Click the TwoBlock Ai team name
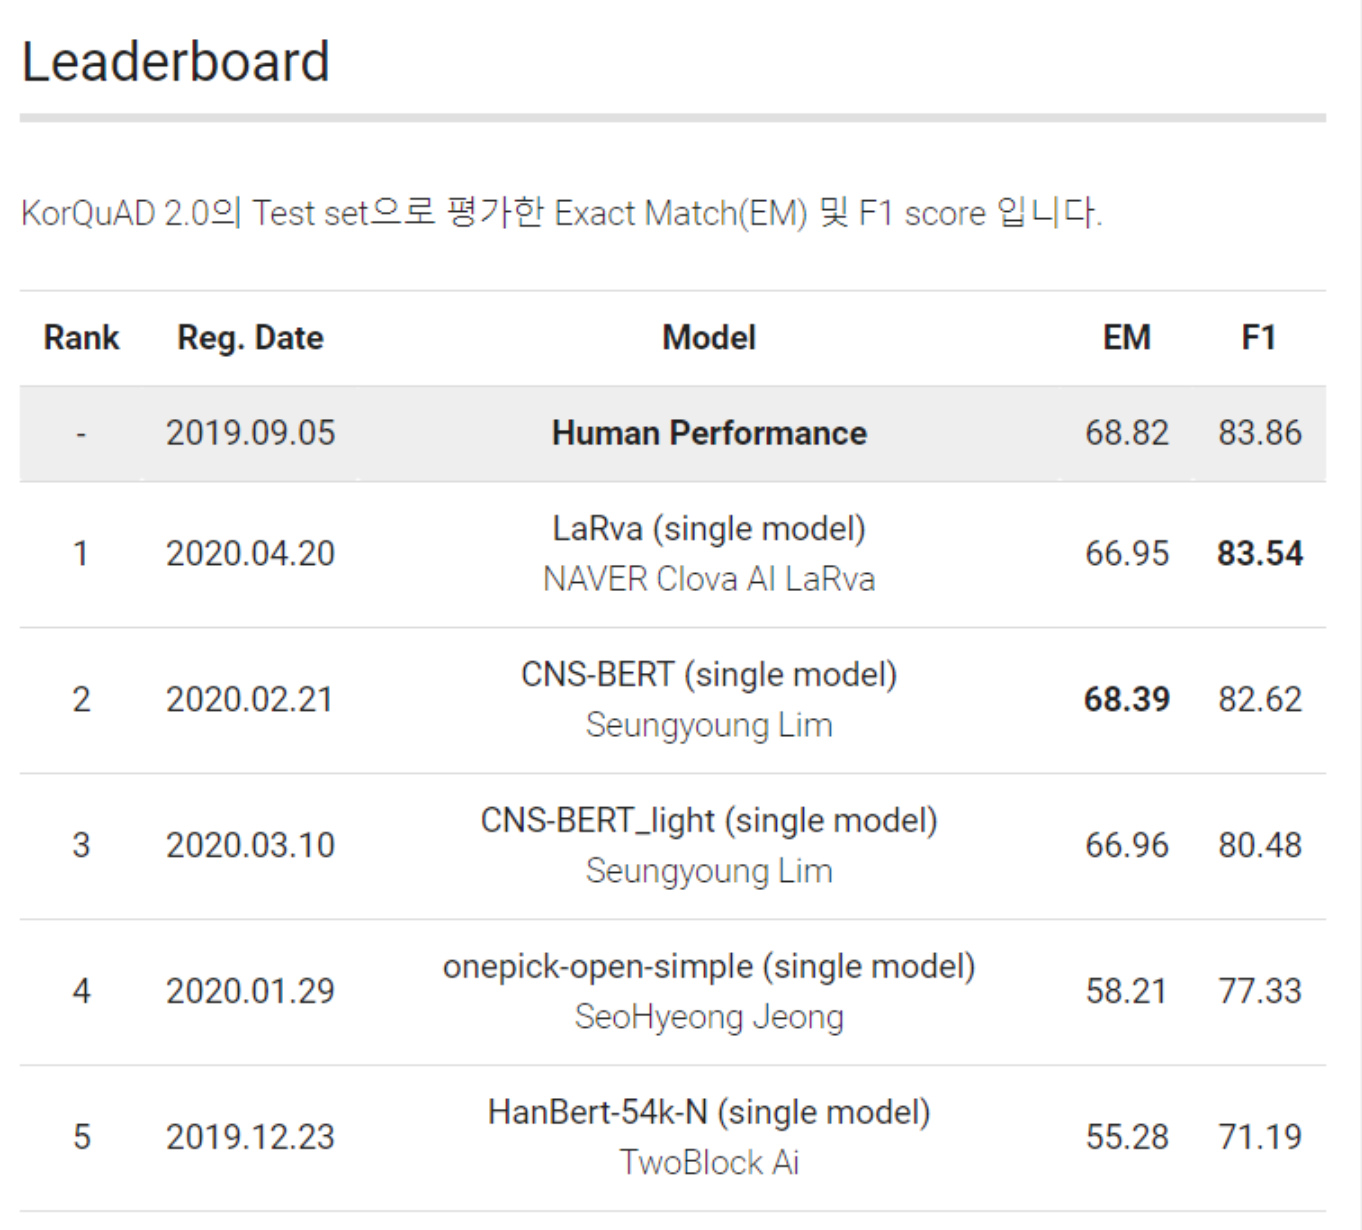 [x=709, y=1162]
